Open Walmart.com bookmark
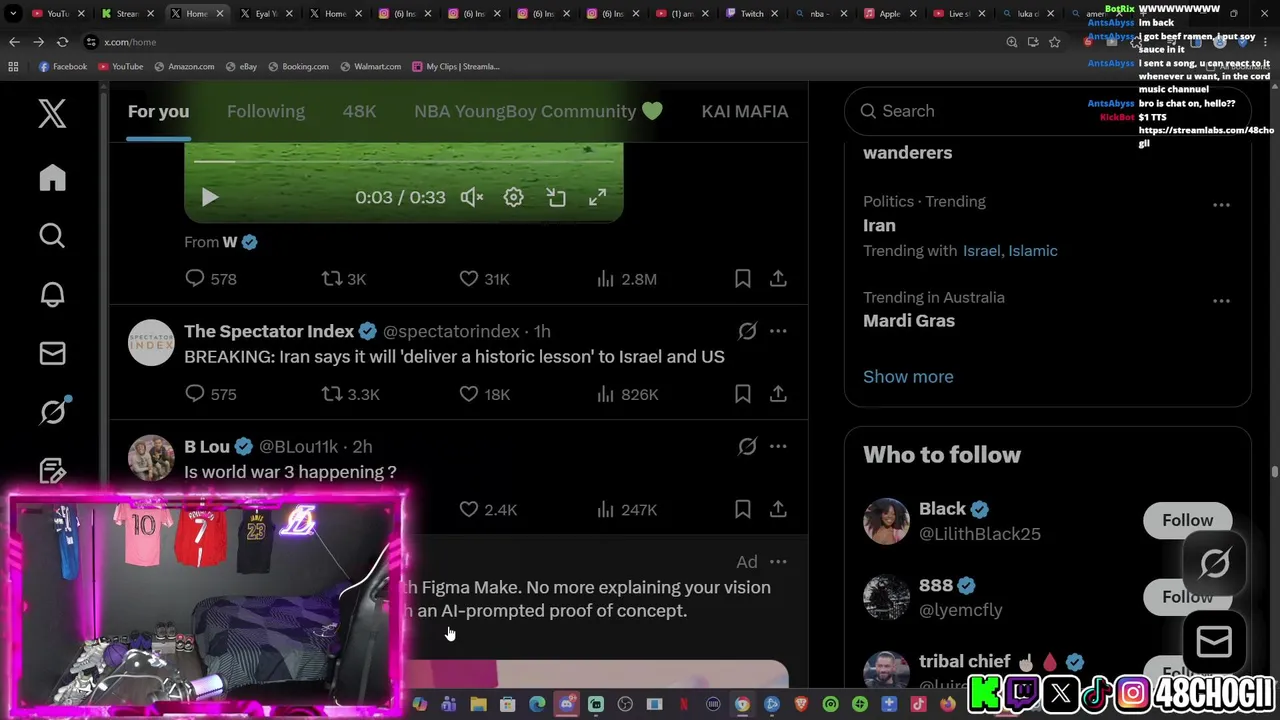1280x720 pixels. pos(370,66)
